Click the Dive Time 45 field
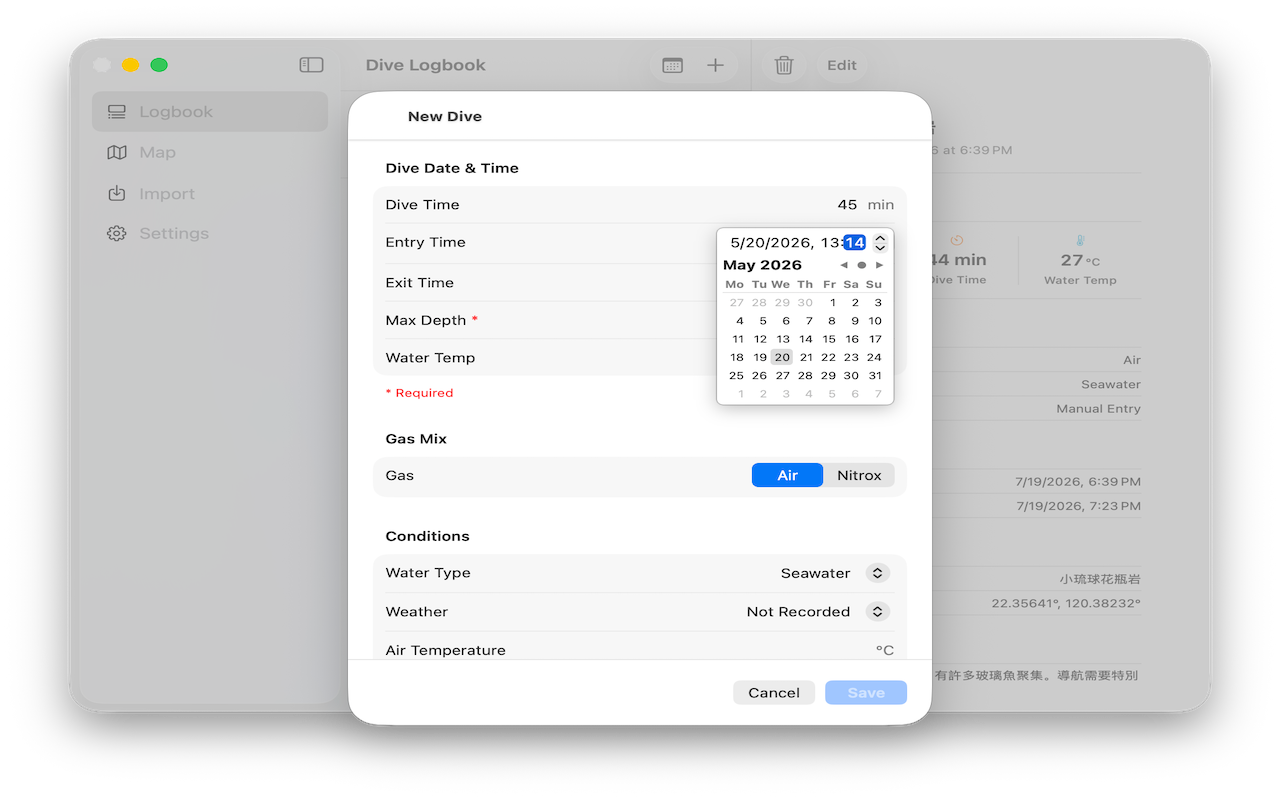Screen dimensions: 1280x800 tap(847, 204)
